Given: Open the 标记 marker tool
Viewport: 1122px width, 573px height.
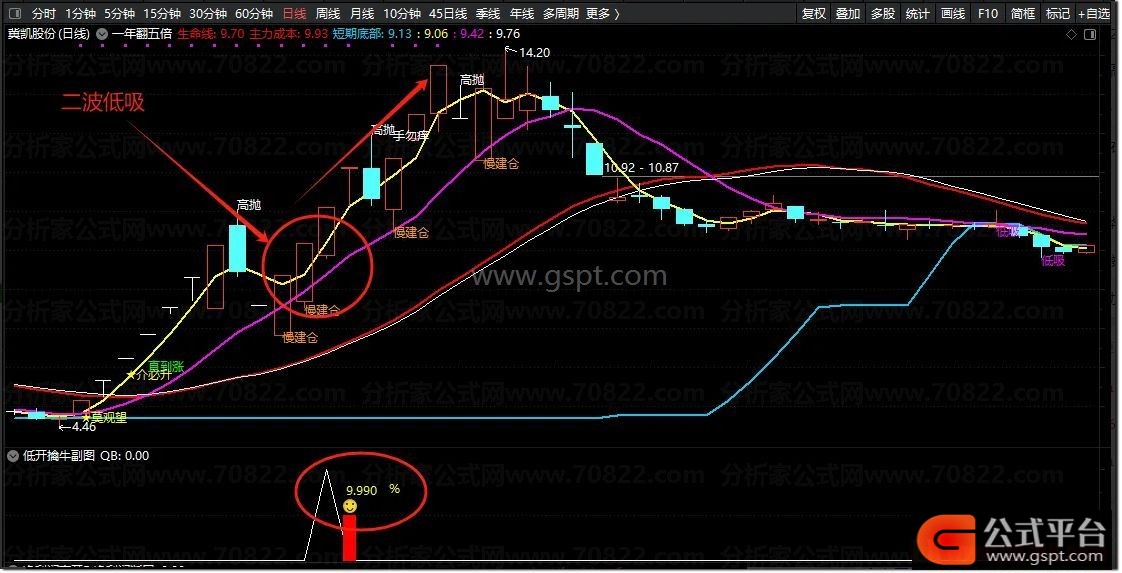Looking at the screenshot, I should [1058, 14].
